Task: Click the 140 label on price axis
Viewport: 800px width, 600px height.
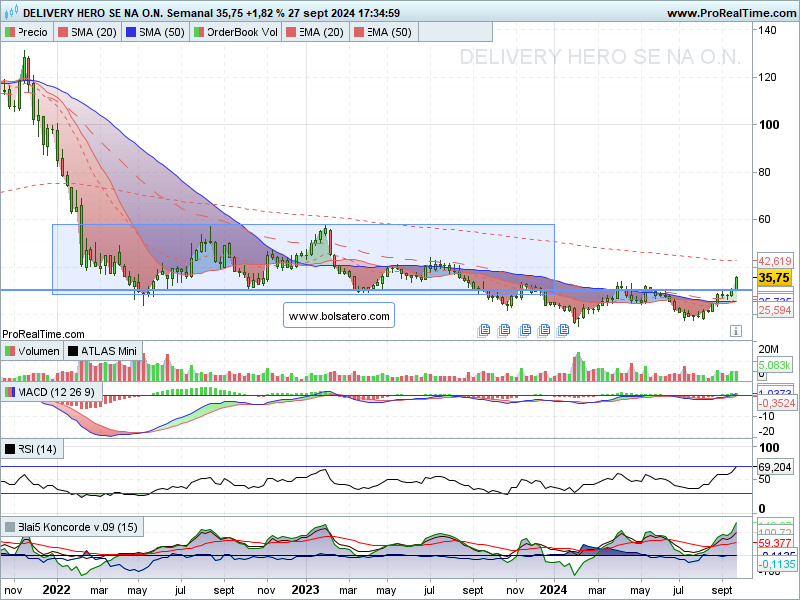Action: point(767,30)
